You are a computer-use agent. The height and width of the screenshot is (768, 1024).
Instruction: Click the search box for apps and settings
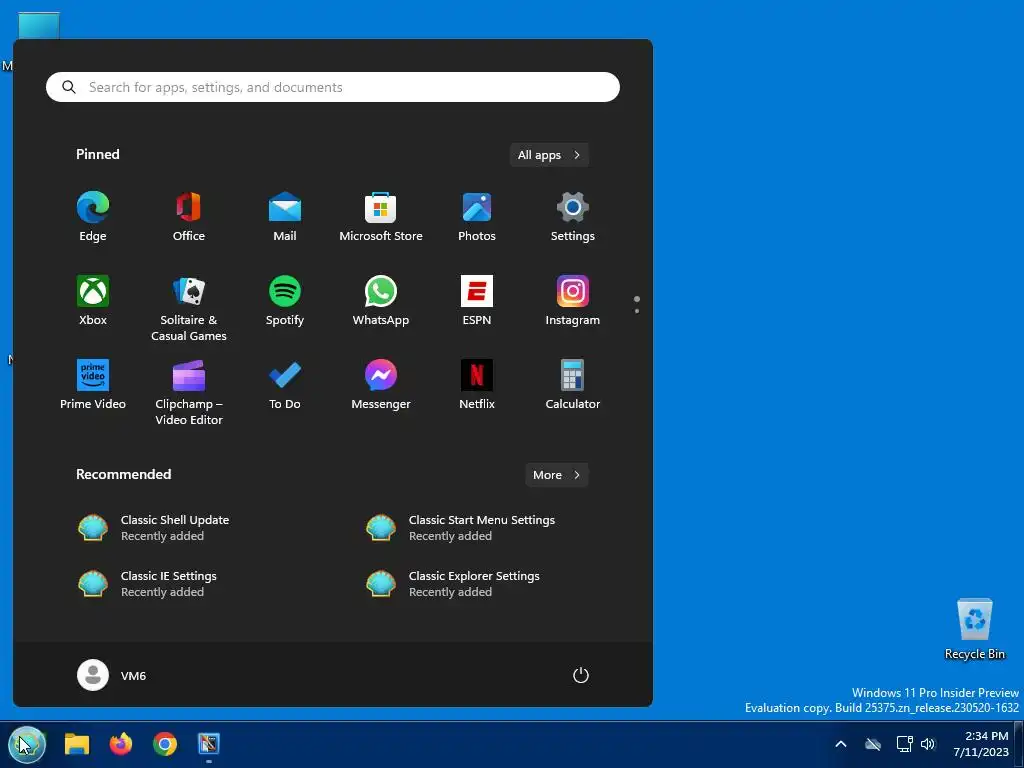pyautogui.click(x=332, y=87)
